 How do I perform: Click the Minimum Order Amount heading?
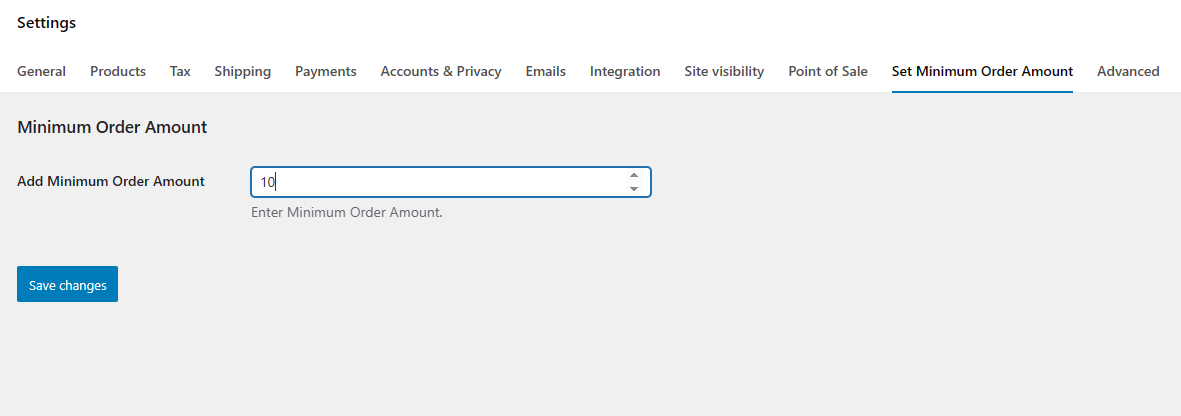click(x=112, y=127)
